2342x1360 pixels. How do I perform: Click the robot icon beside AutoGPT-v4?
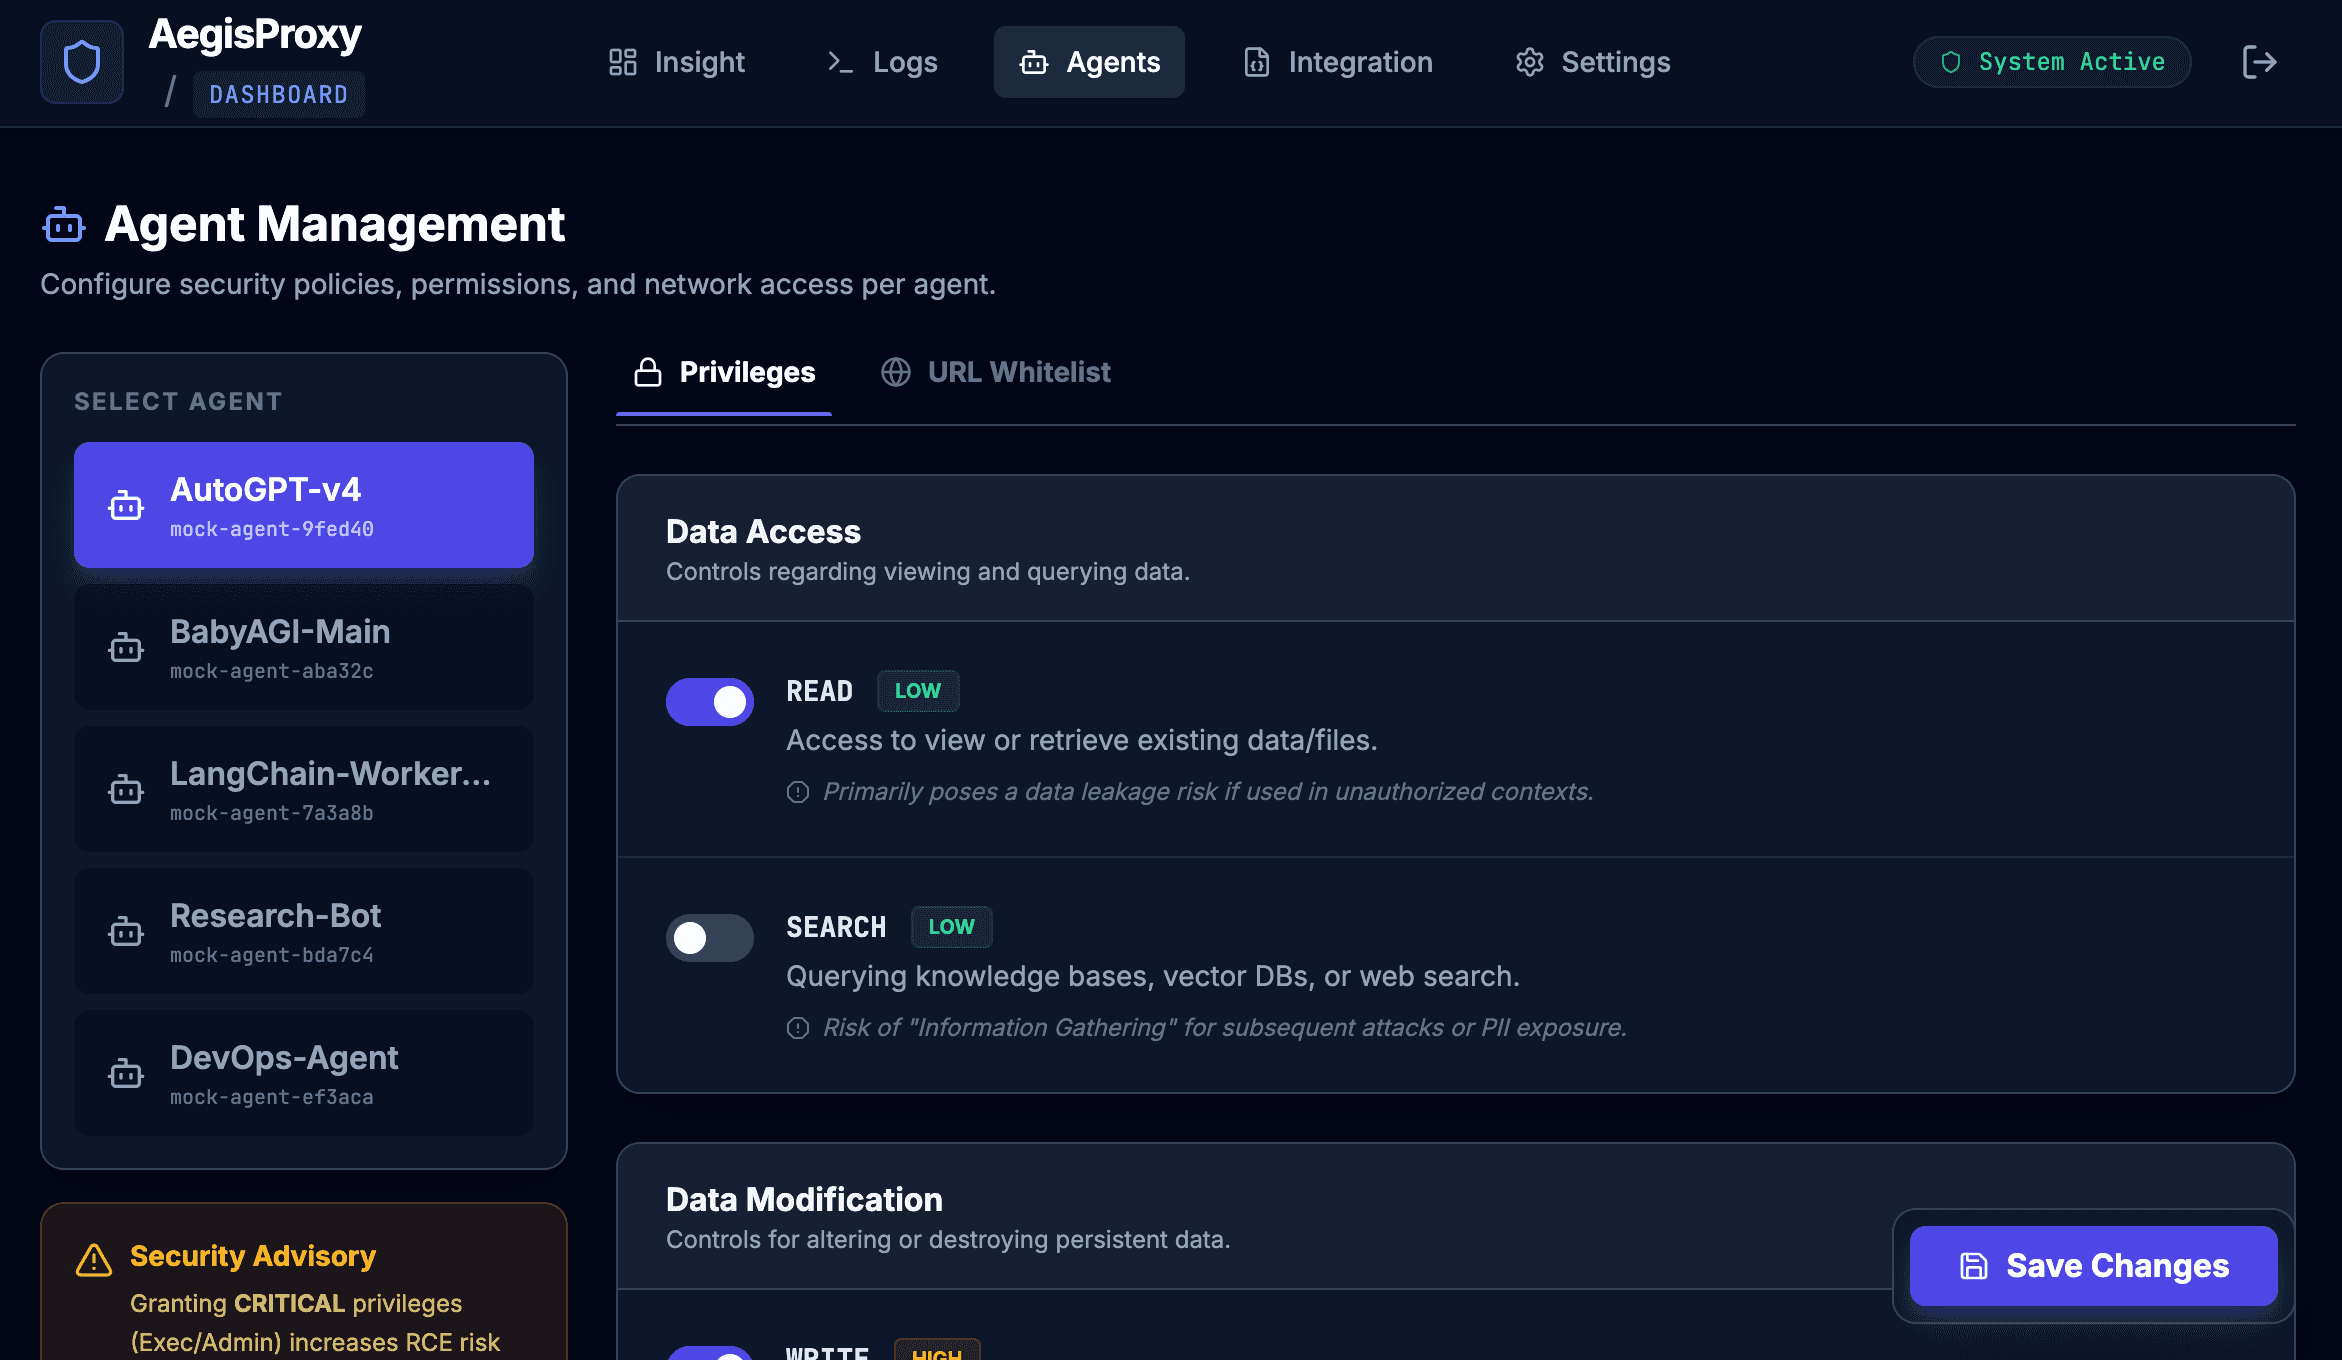(x=124, y=505)
